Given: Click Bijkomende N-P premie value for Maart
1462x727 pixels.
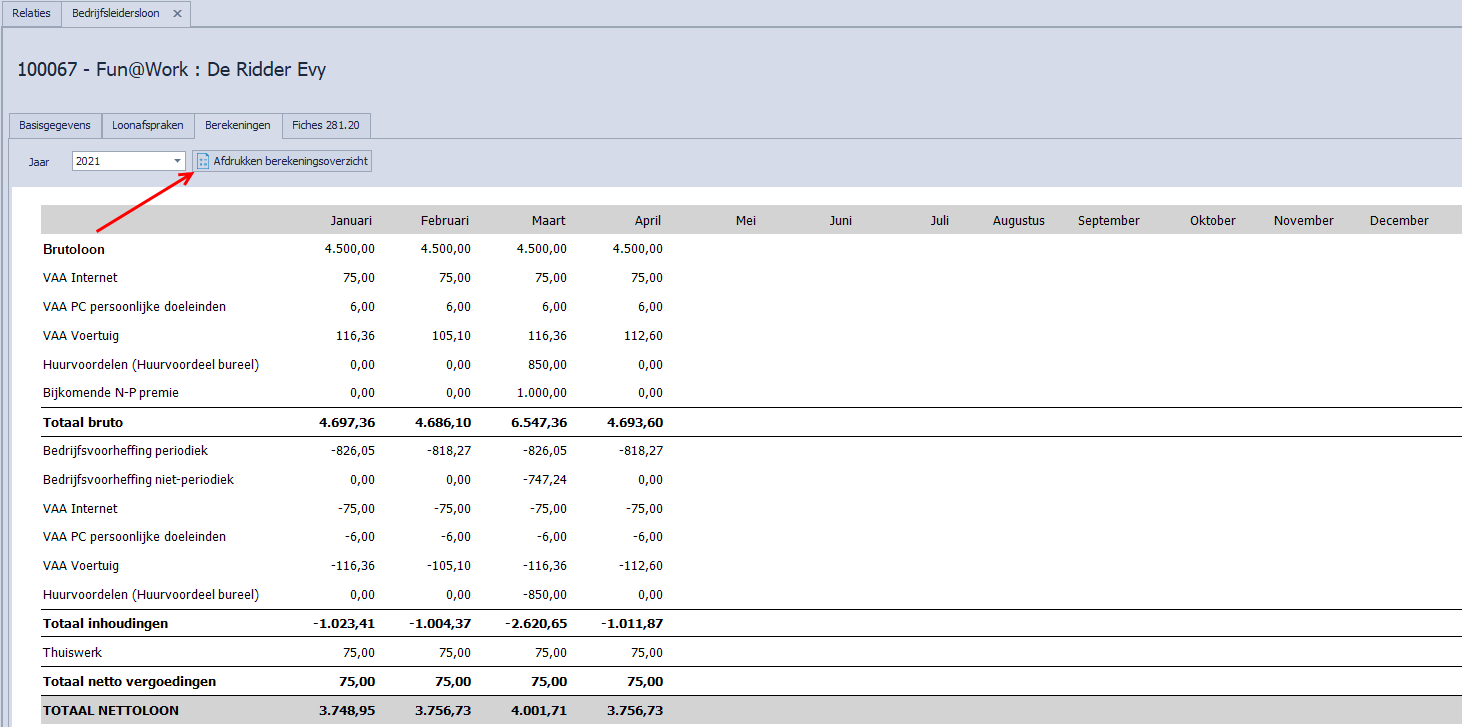Looking at the screenshot, I should pyautogui.click(x=541, y=393).
